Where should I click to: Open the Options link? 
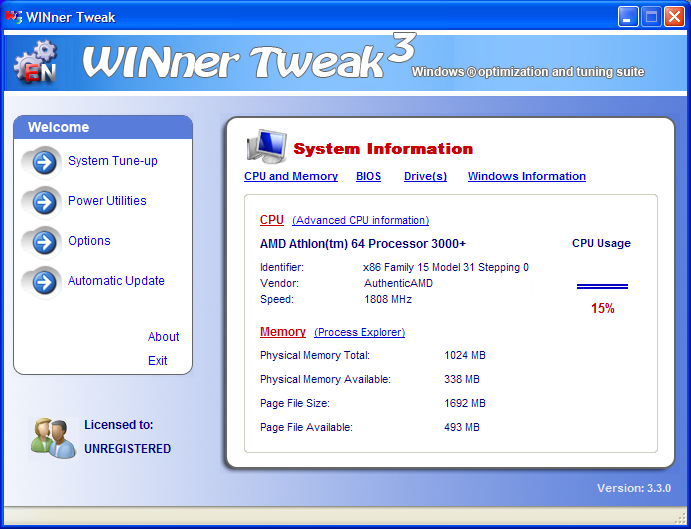89,241
